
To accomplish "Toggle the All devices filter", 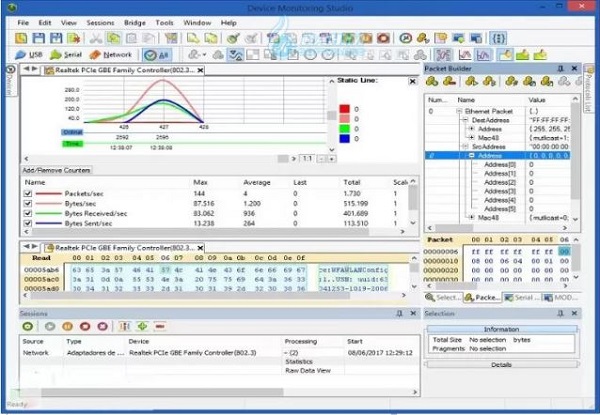I will pos(157,55).
